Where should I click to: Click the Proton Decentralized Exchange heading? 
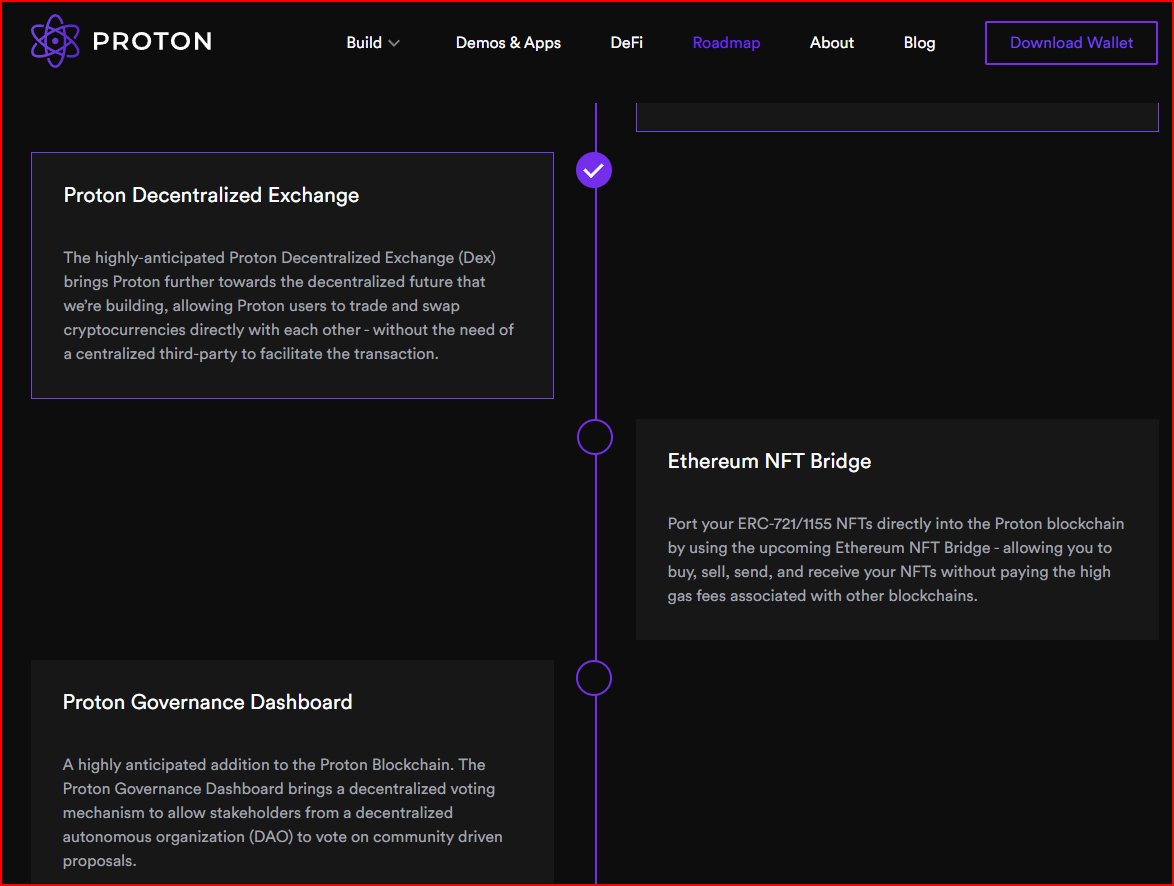point(211,195)
